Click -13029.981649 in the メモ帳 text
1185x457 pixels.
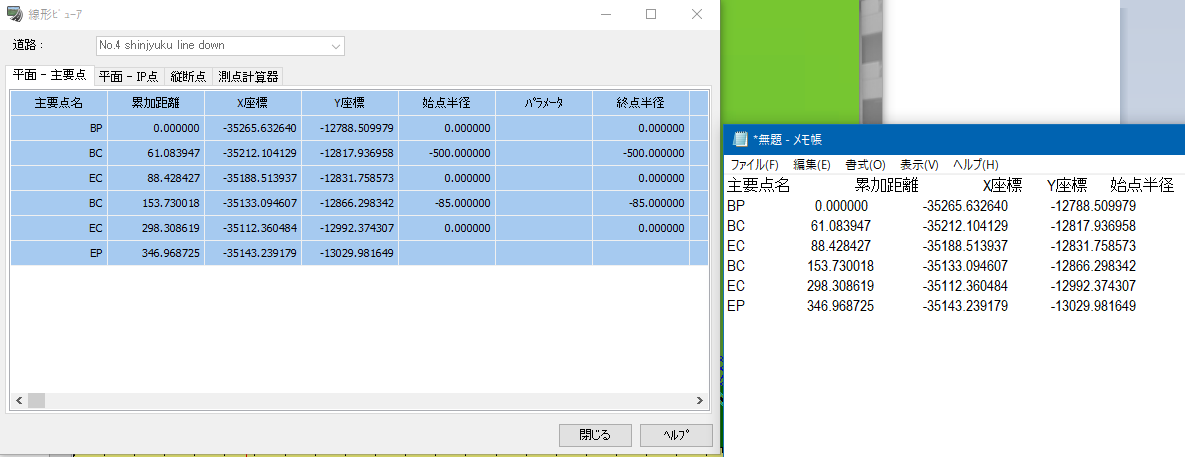point(1093,306)
